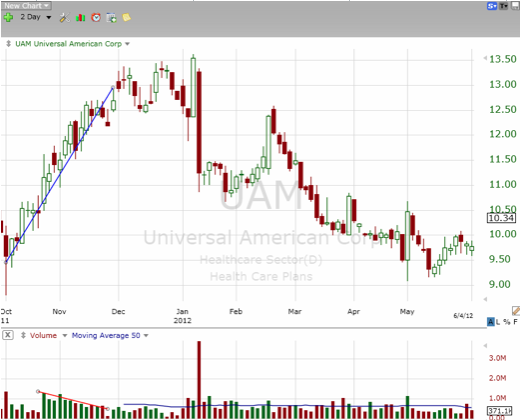The height and width of the screenshot is (420, 520).
Task: Expand the Moving Average 50 dropdown arrow
Action: (146, 336)
